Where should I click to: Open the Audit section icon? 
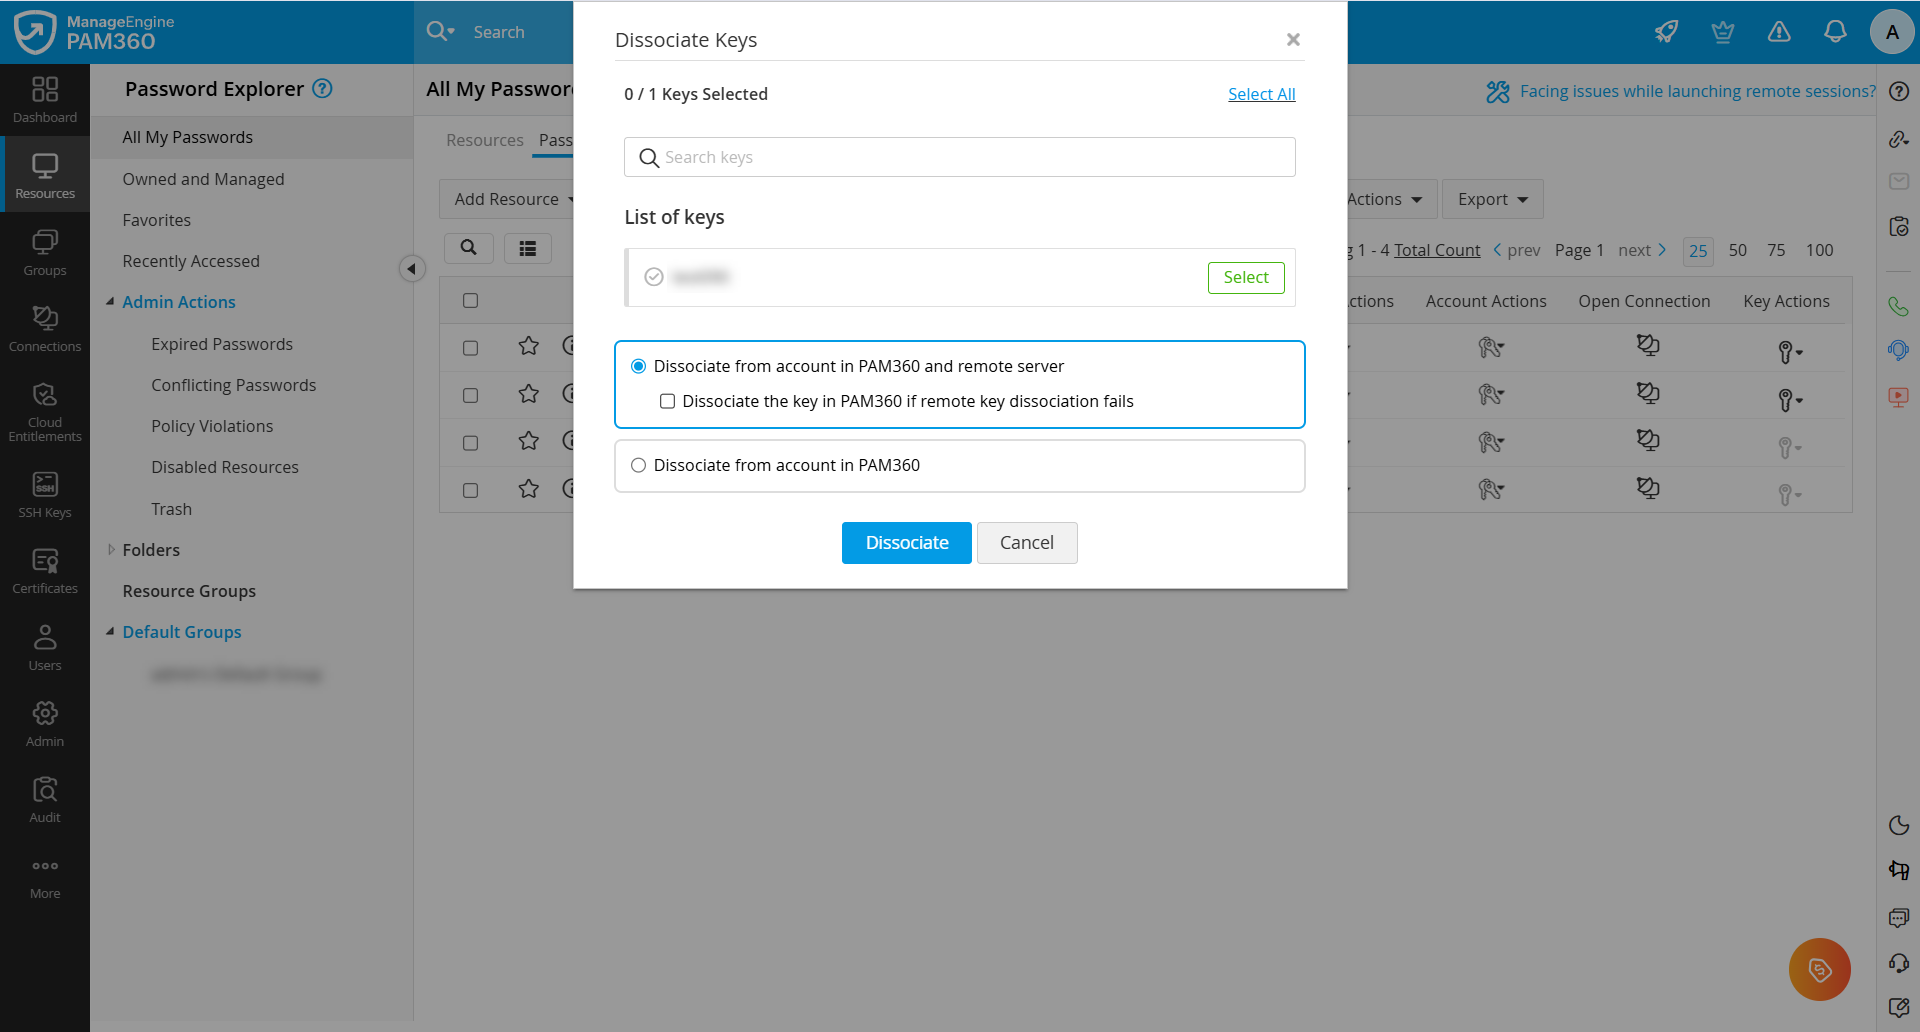tap(45, 800)
